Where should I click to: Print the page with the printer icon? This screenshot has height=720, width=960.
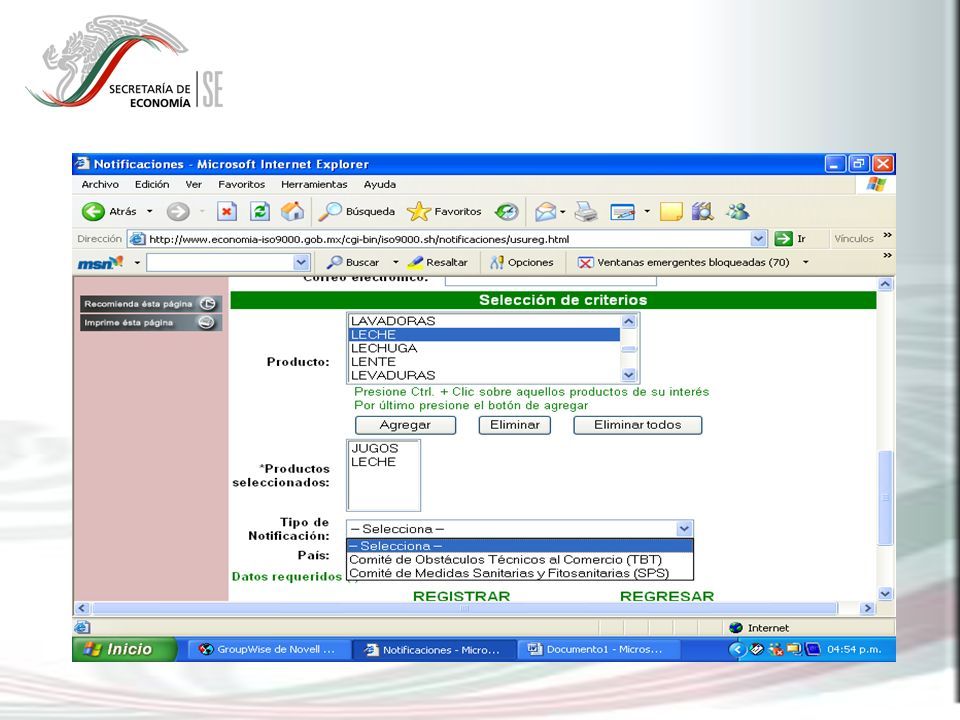(586, 212)
